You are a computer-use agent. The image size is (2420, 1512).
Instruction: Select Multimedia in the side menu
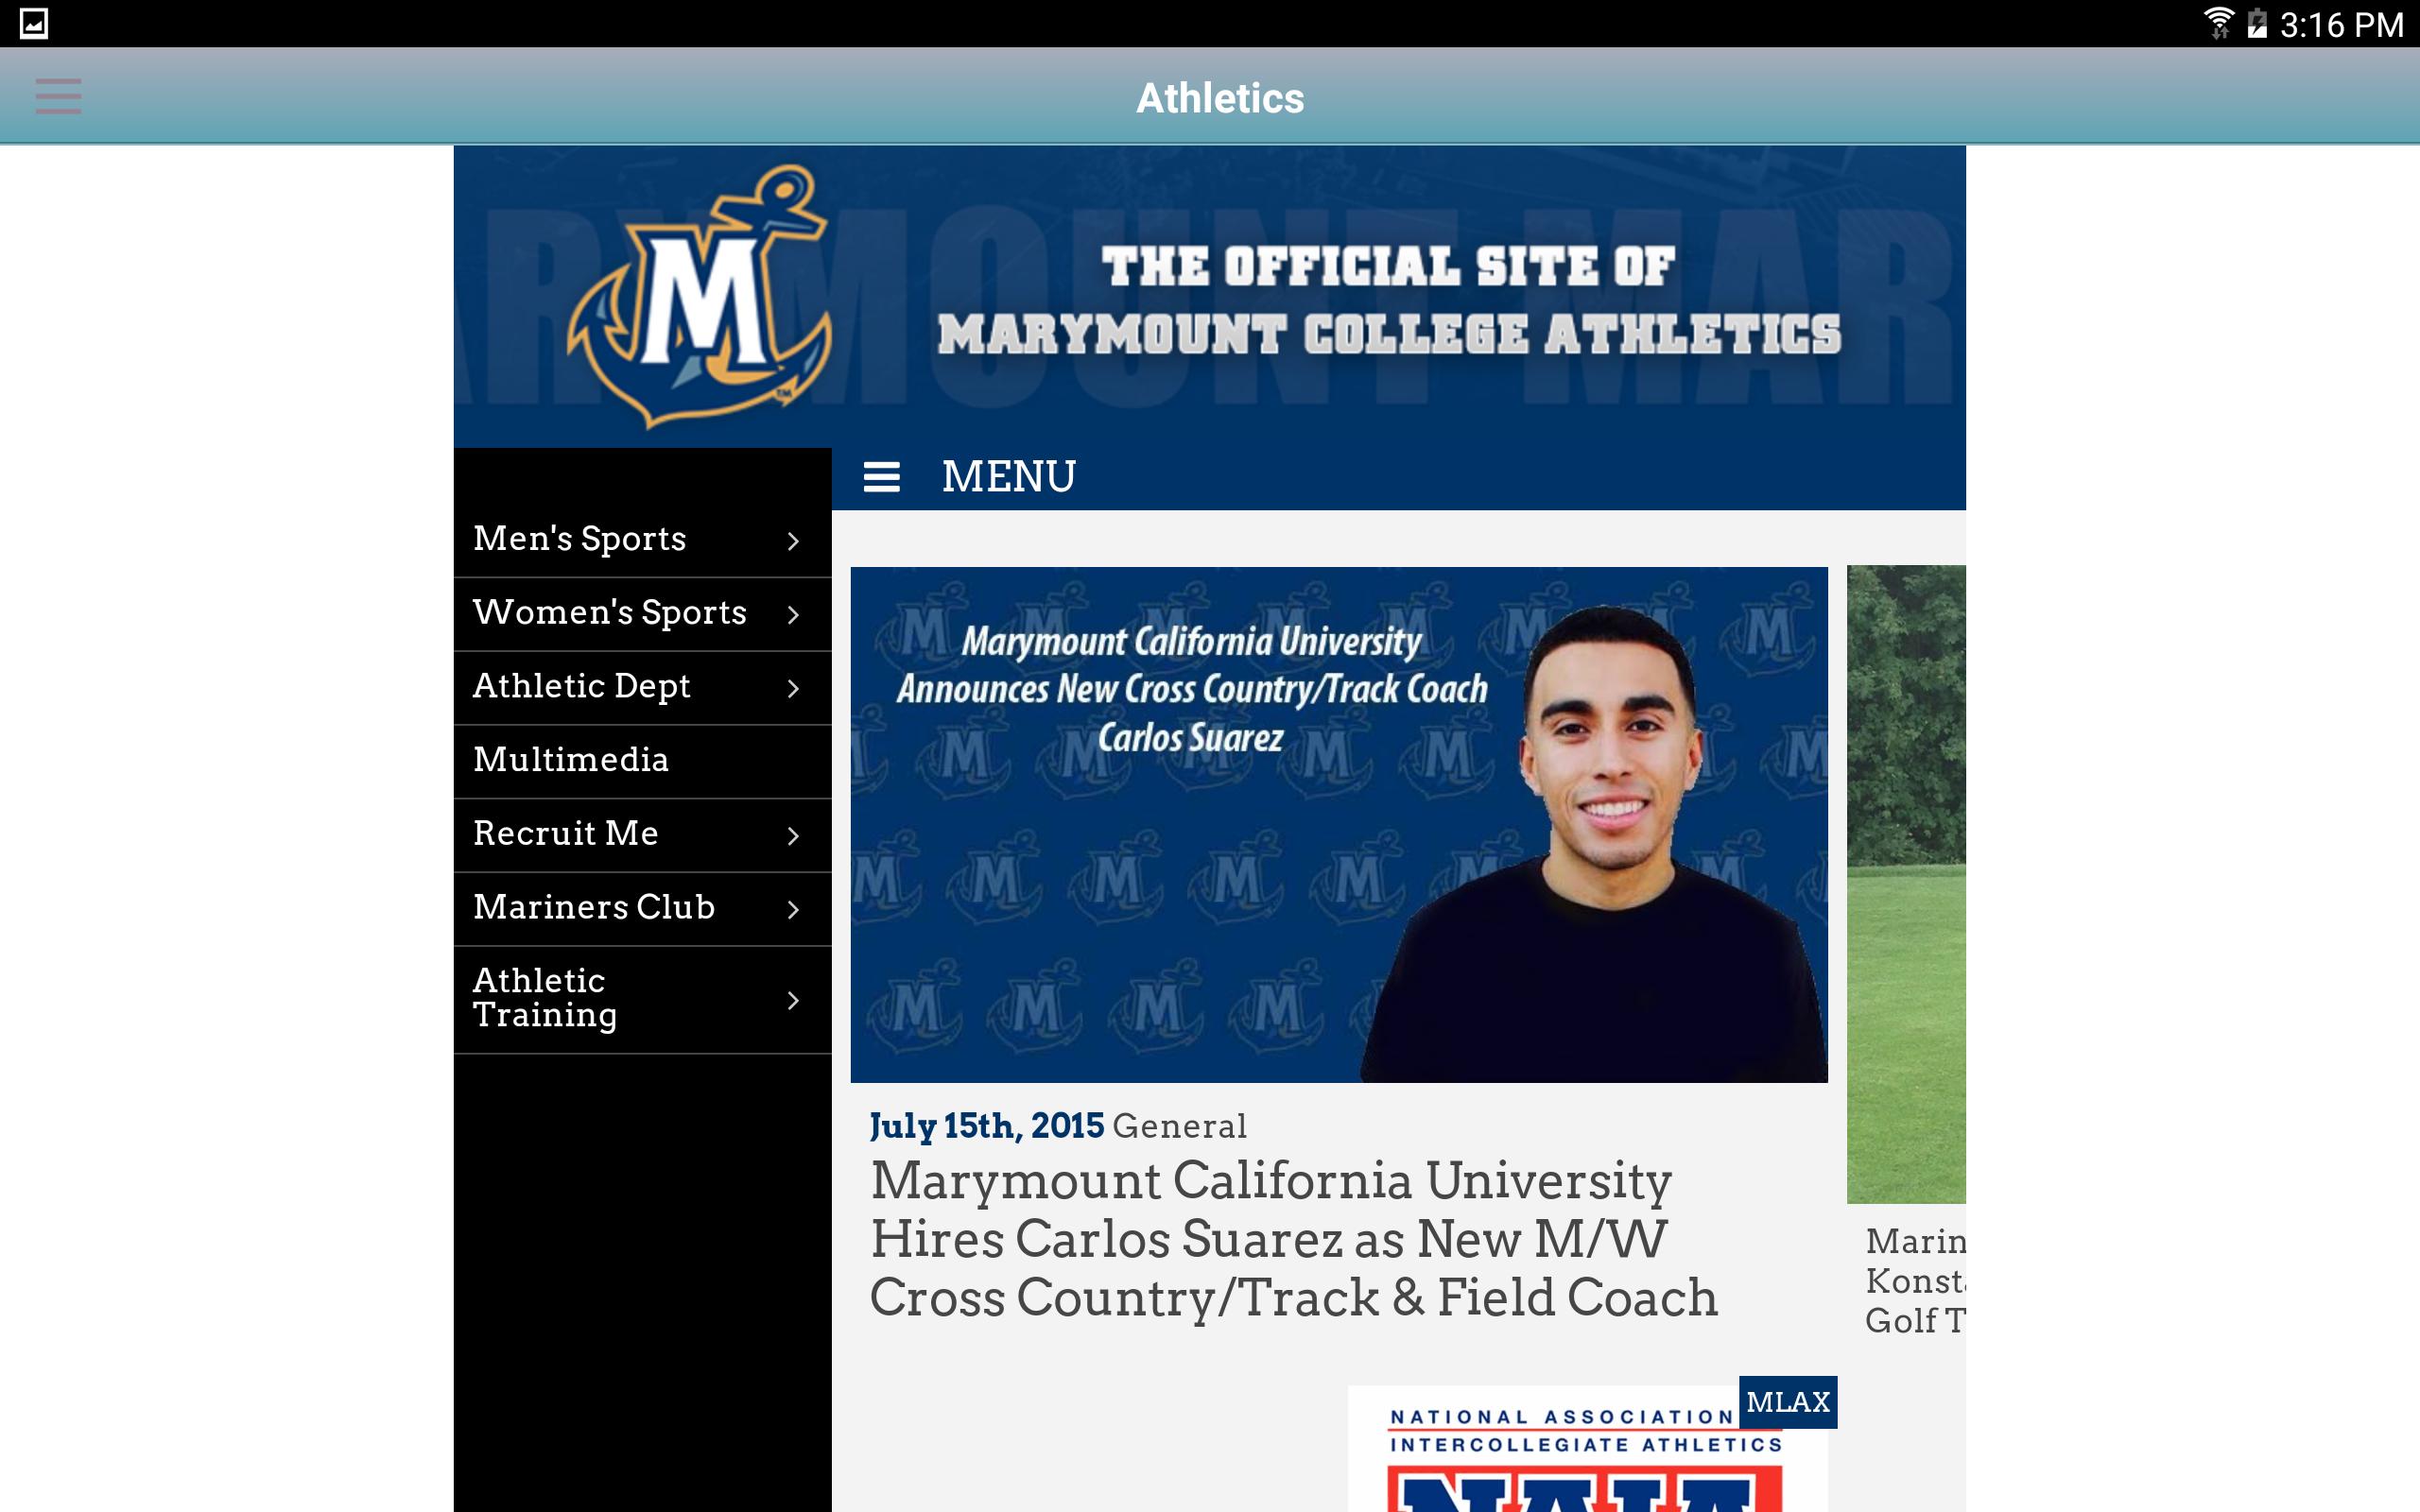[642, 761]
